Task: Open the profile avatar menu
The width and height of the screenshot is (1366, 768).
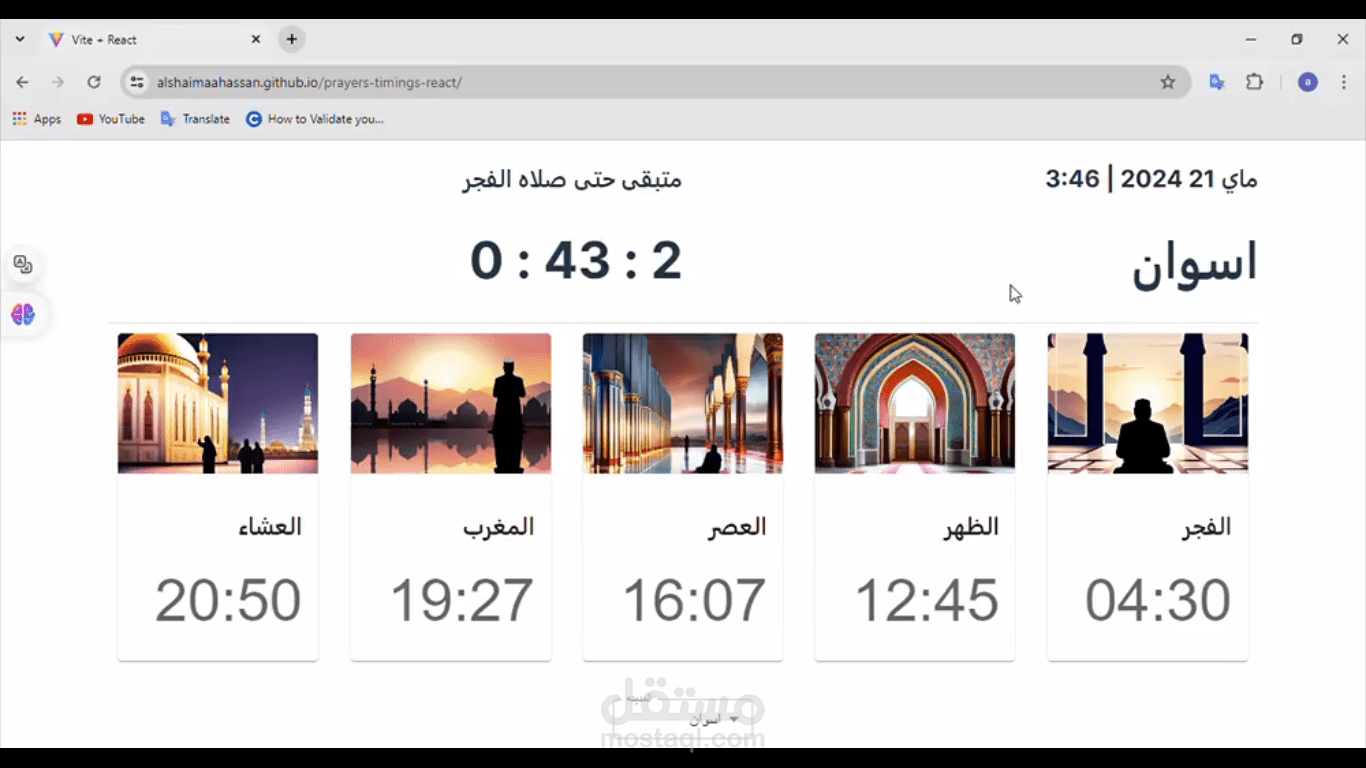Action: click(x=1307, y=82)
